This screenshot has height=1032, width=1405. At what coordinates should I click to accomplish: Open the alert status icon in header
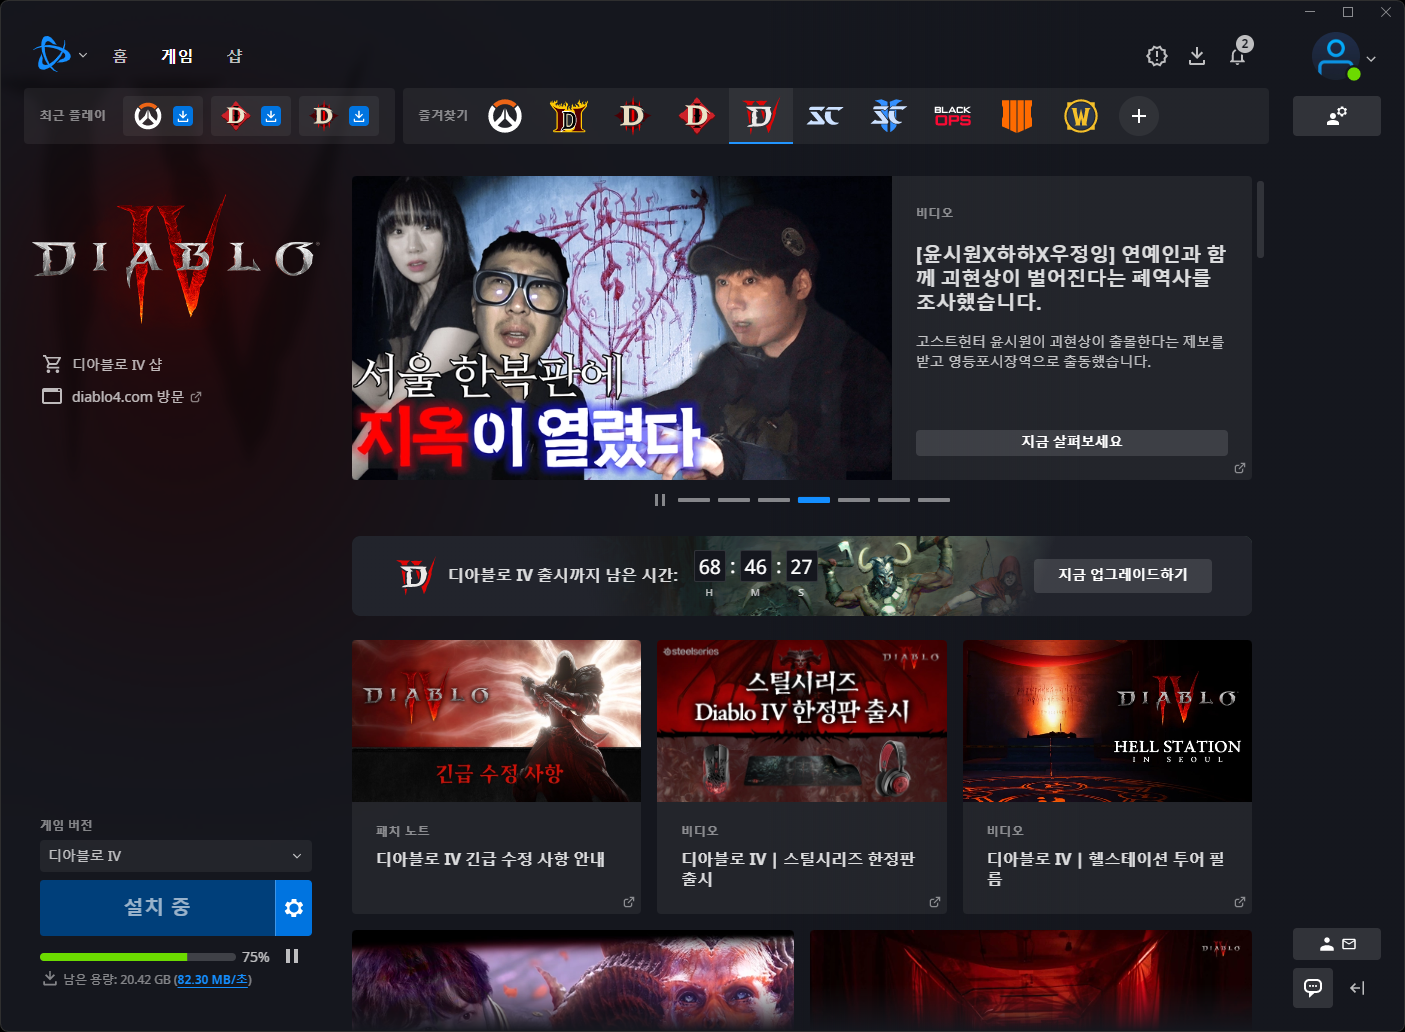pyautogui.click(x=1157, y=56)
